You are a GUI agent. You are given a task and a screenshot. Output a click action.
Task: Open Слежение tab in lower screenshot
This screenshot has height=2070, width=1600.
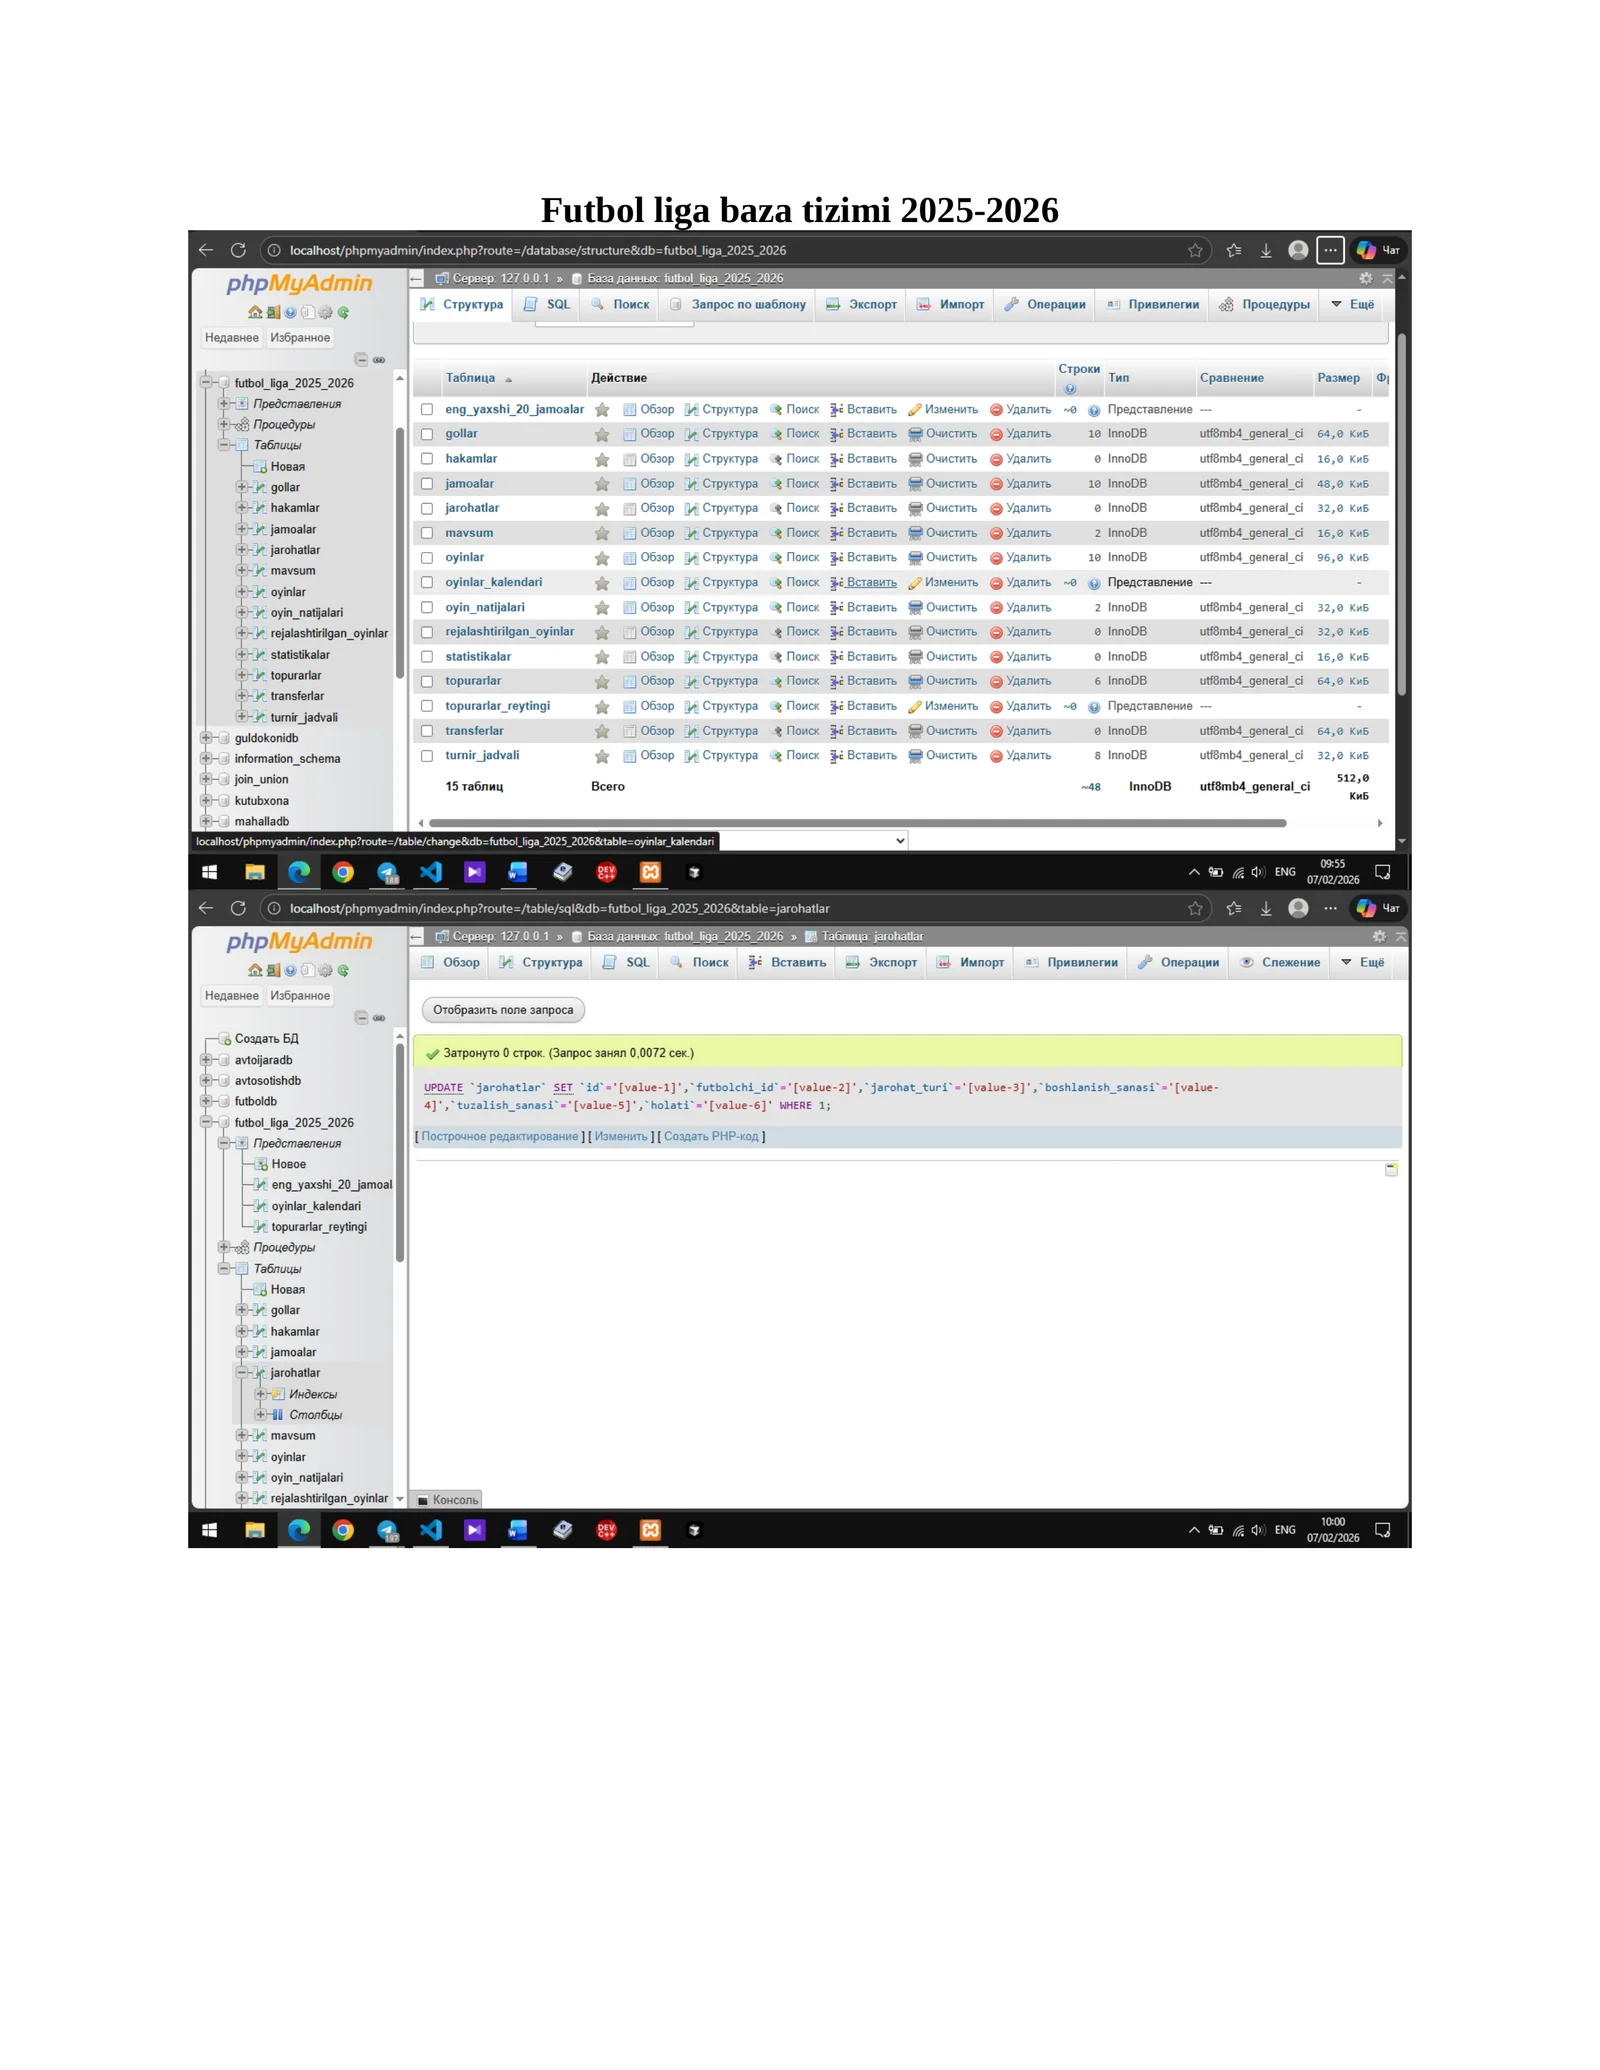(x=1279, y=962)
